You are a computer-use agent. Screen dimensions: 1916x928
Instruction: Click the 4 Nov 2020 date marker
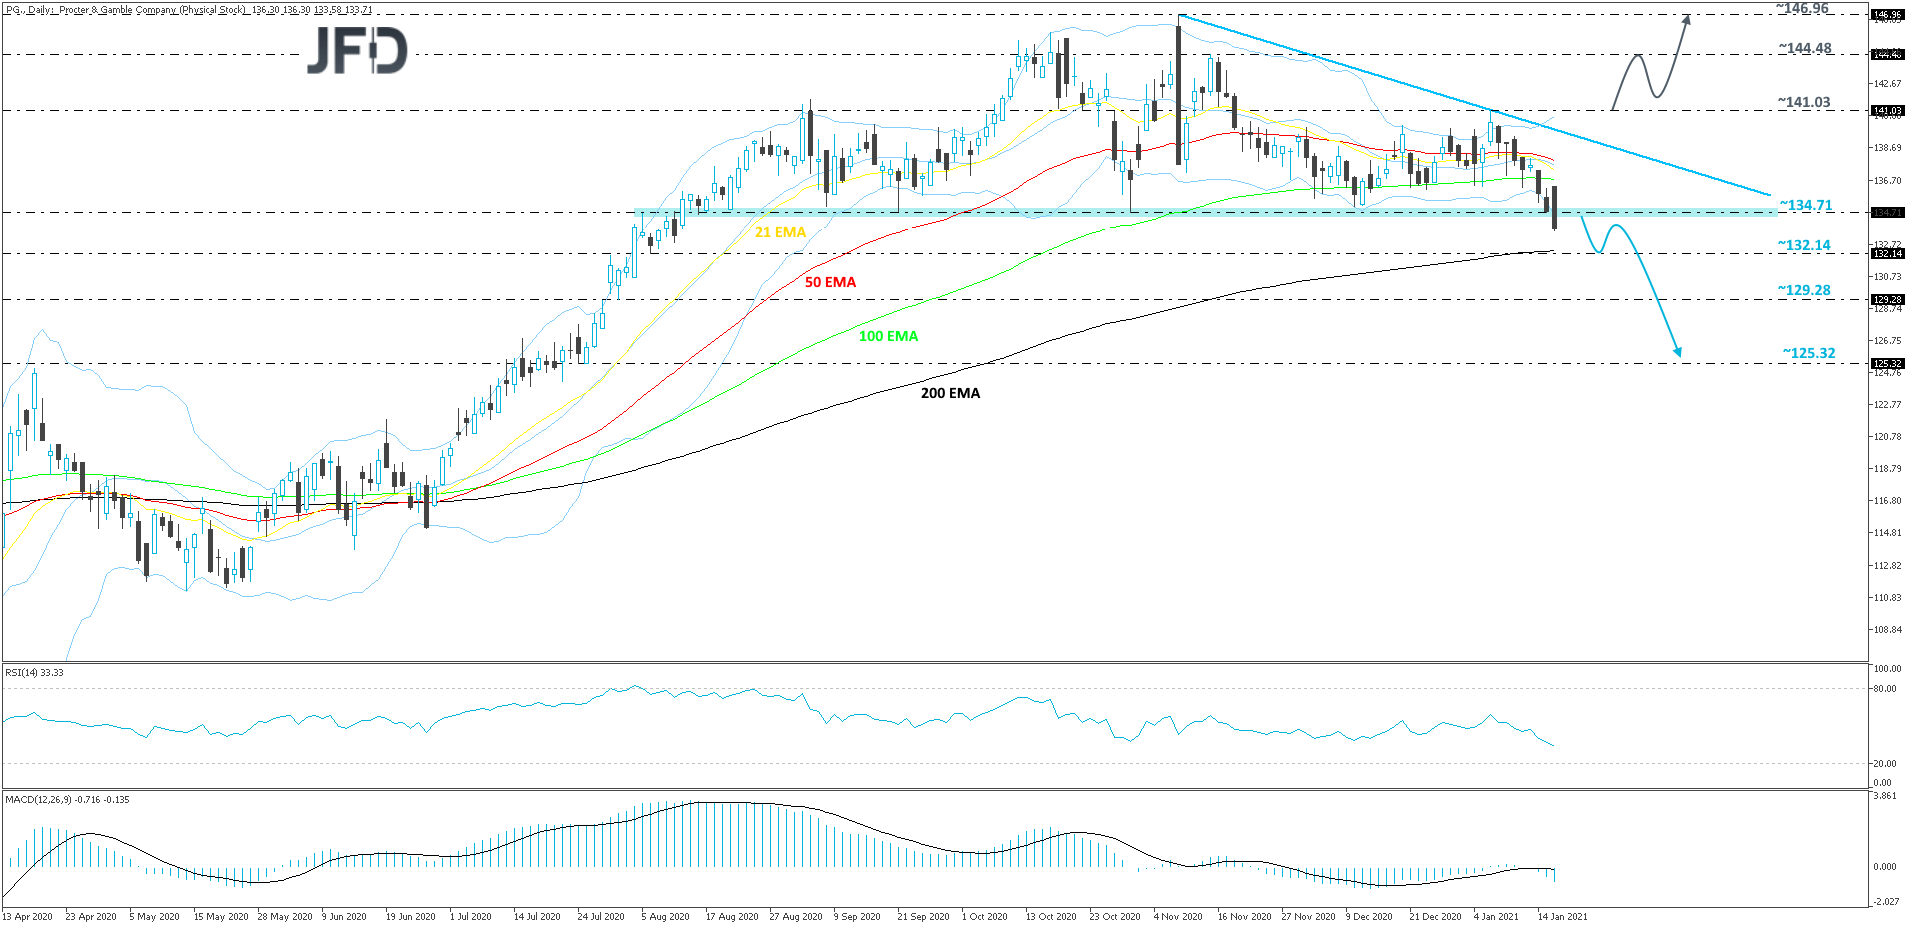(x=1177, y=916)
